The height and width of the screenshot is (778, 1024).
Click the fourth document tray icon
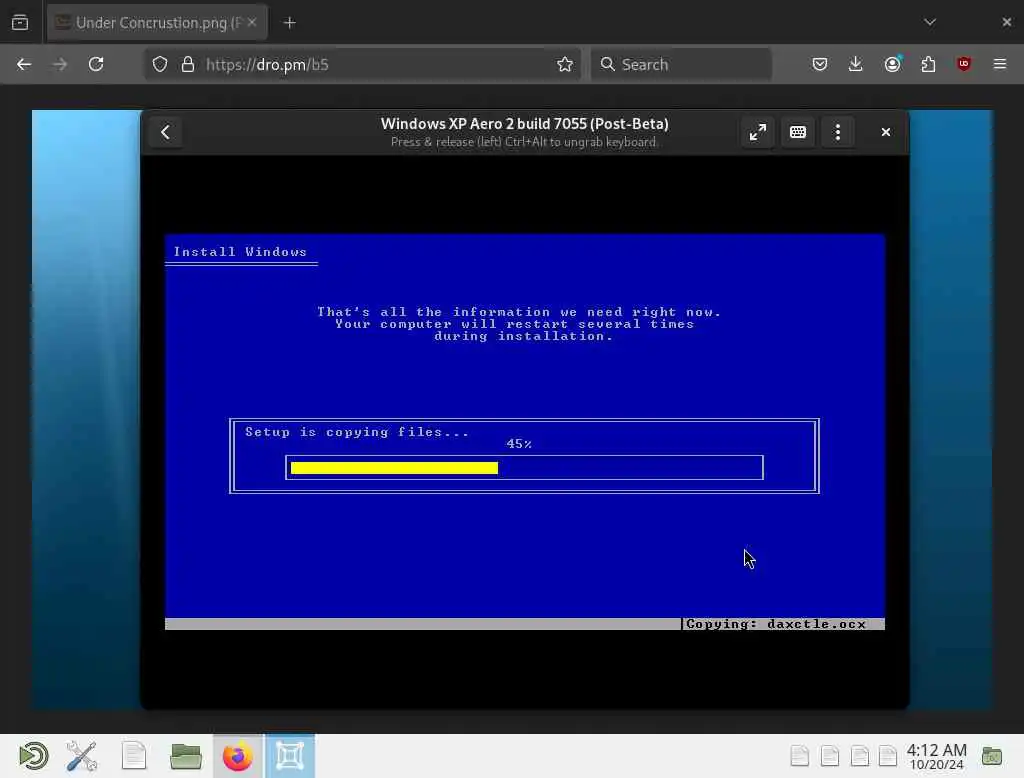[888, 756]
